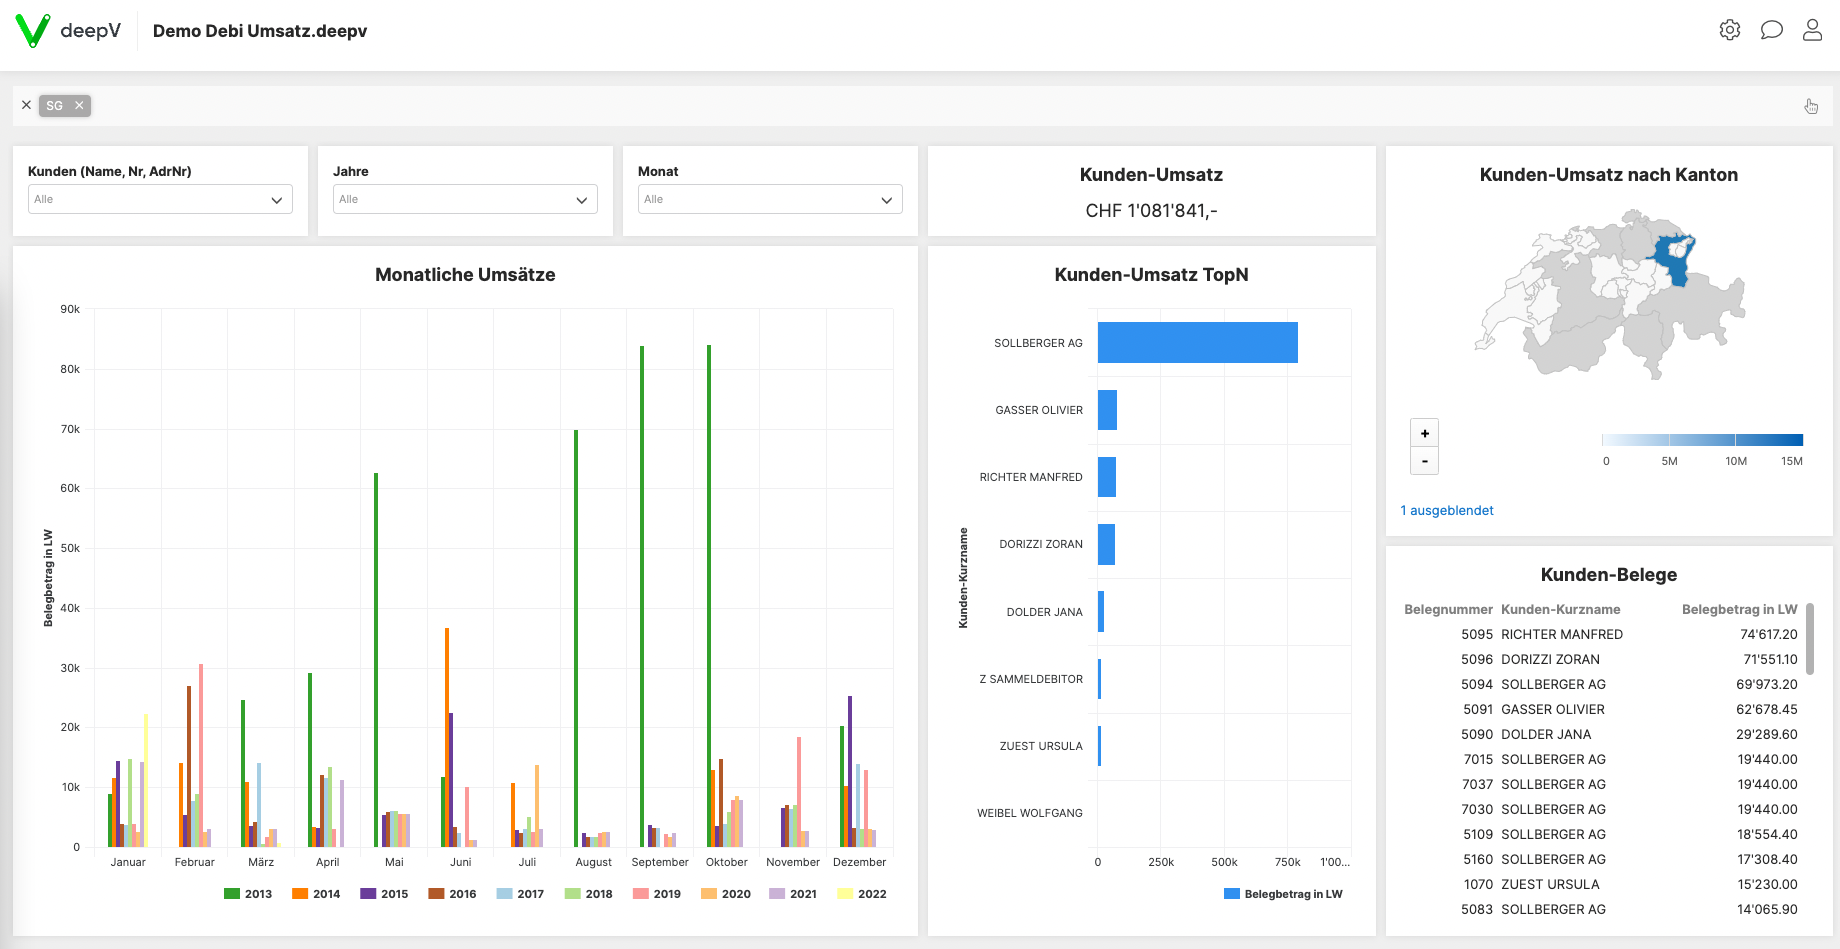This screenshot has height=949, width=1840.
Task: Open the chat bubble icon
Action: tap(1772, 30)
